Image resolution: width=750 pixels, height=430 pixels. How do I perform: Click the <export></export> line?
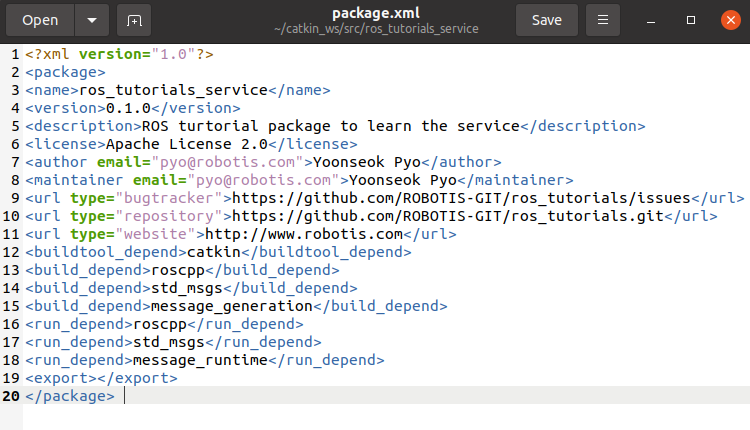pos(101,378)
